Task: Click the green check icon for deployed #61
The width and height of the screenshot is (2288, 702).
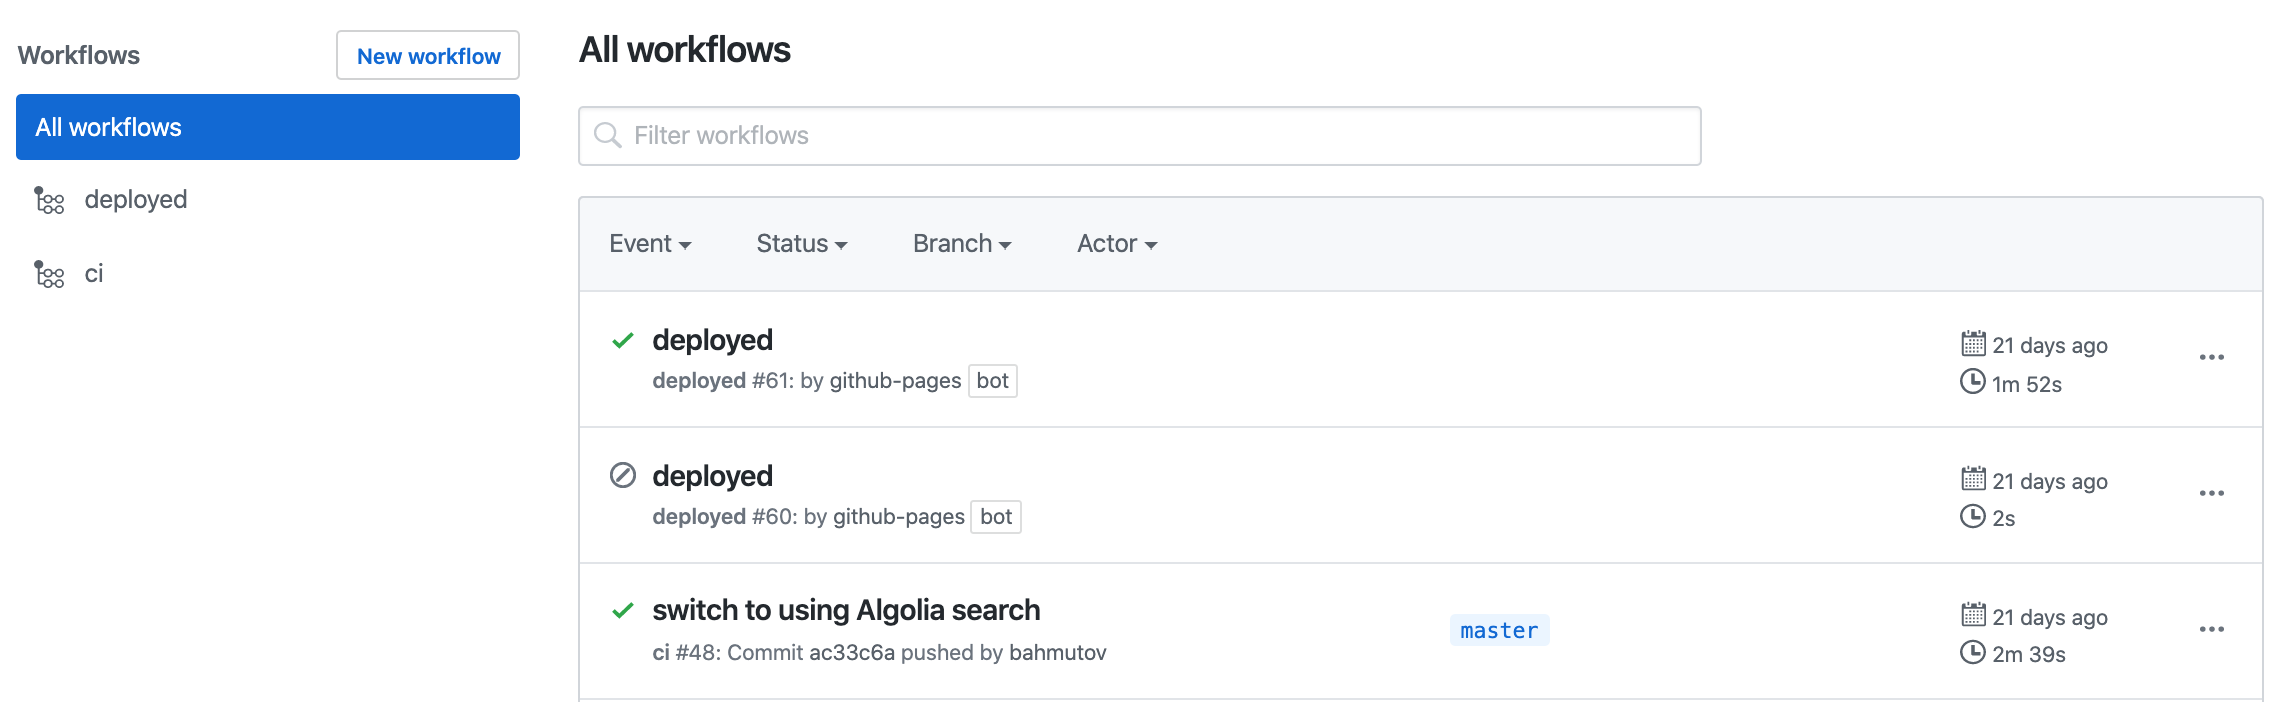Action: pos(623,341)
